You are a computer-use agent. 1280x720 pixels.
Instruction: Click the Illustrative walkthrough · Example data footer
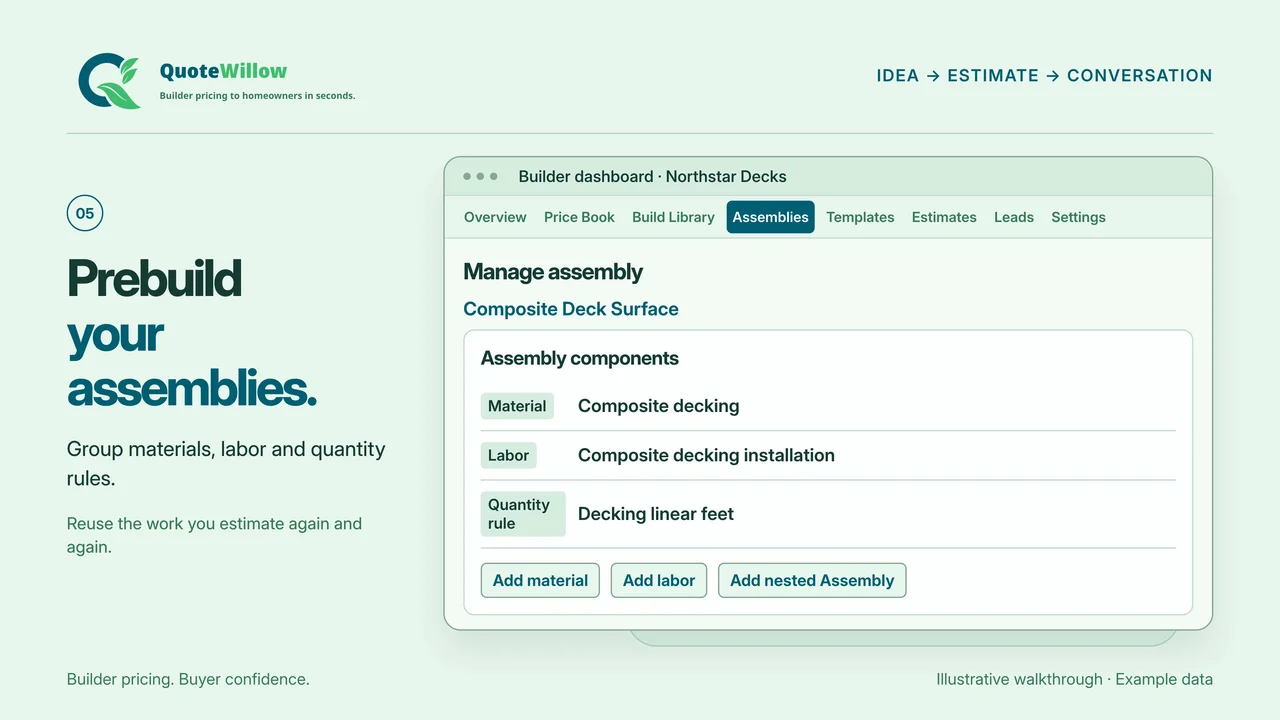[x=1074, y=679]
